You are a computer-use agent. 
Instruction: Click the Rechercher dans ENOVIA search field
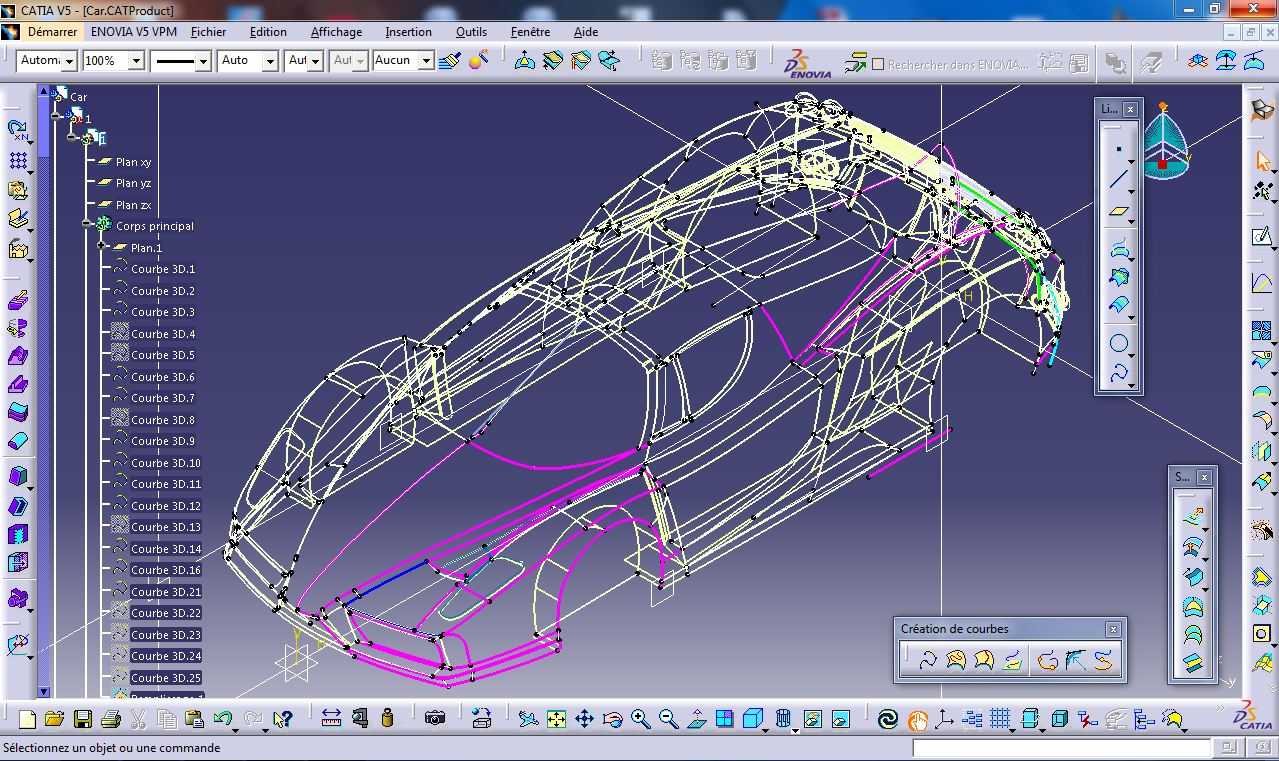[x=957, y=64]
